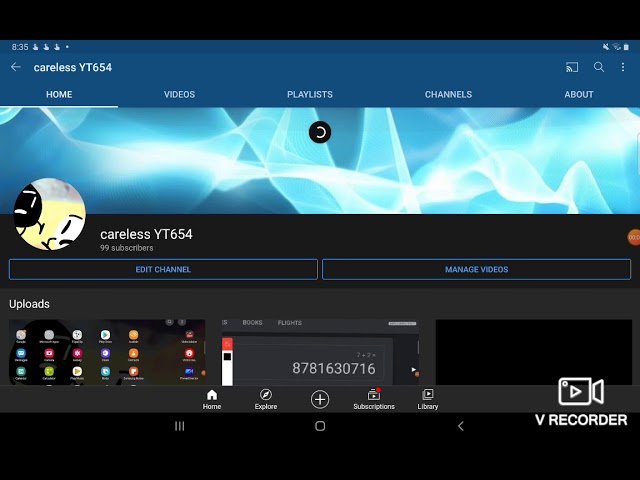Tap the Android recent apps button

click(x=180, y=426)
